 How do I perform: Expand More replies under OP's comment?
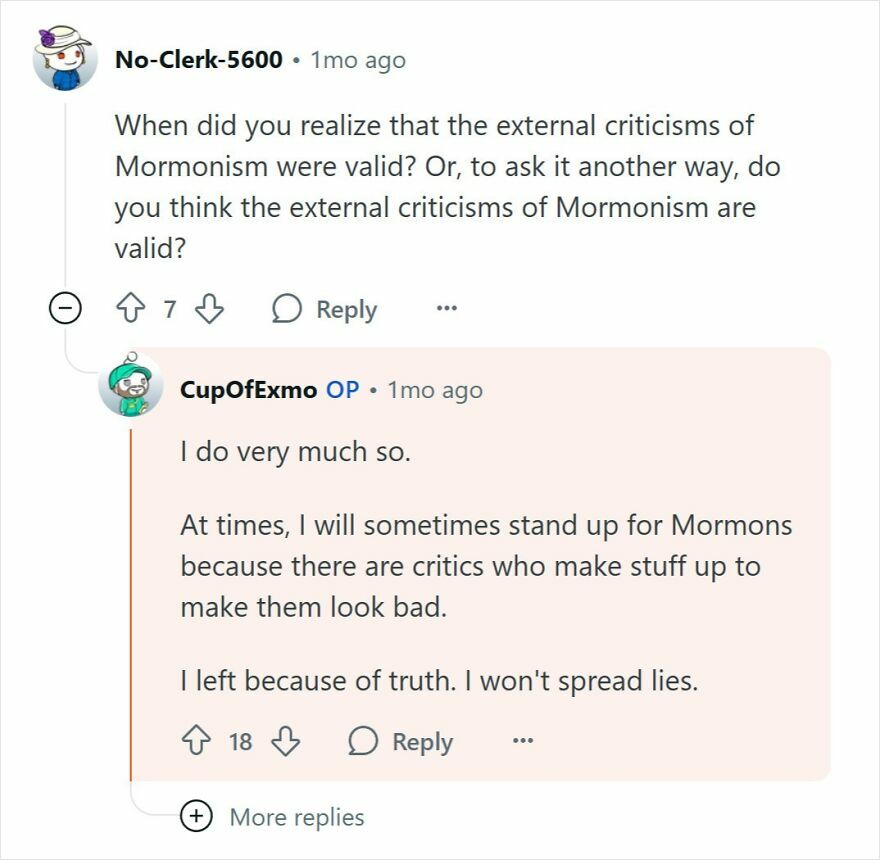pyautogui.click(x=296, y=817)
